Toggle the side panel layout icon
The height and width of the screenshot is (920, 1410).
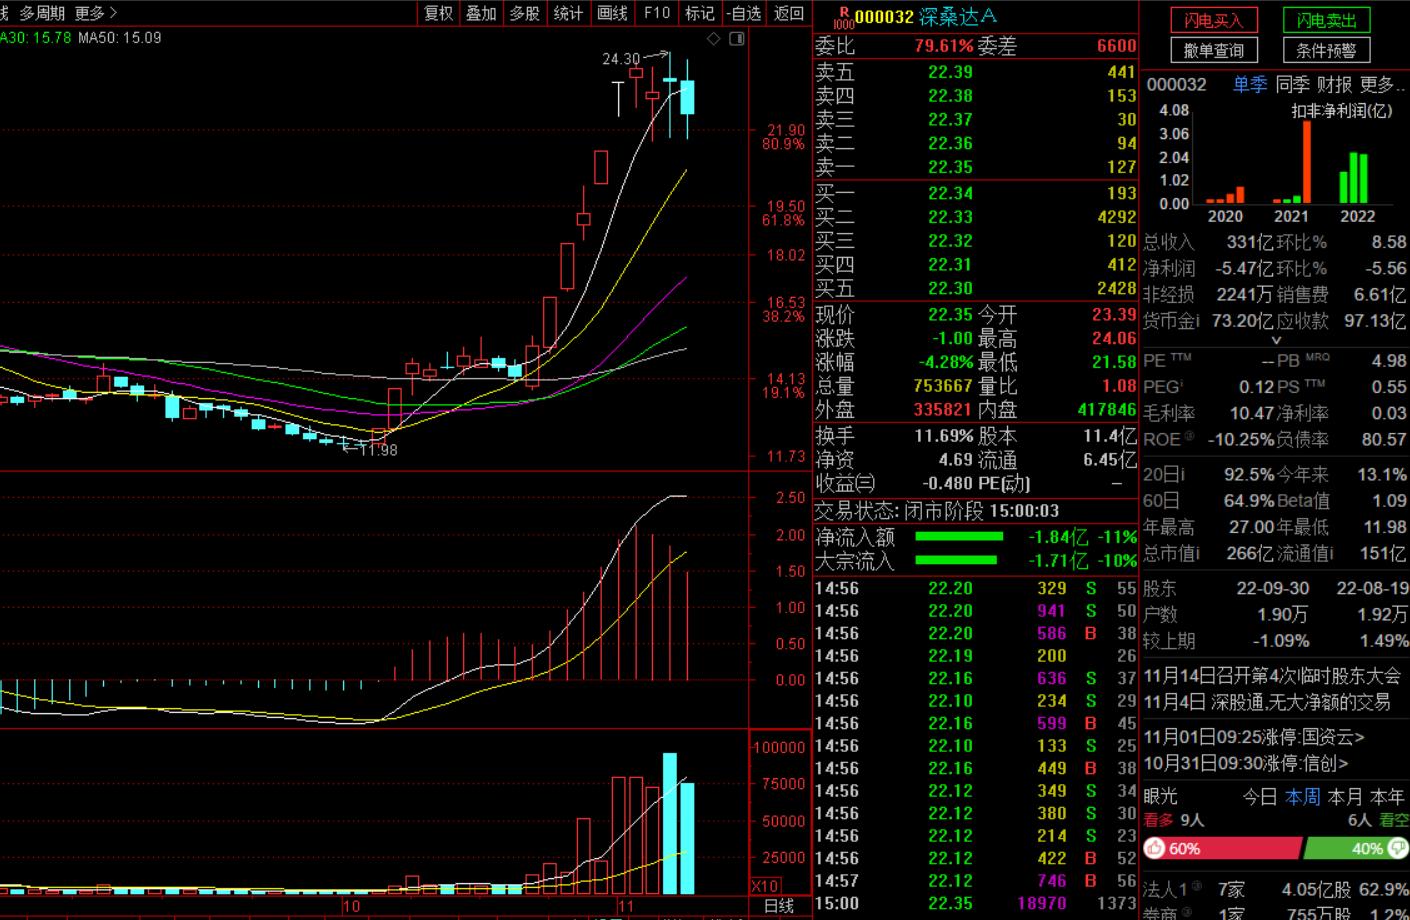tap(737, 39)
